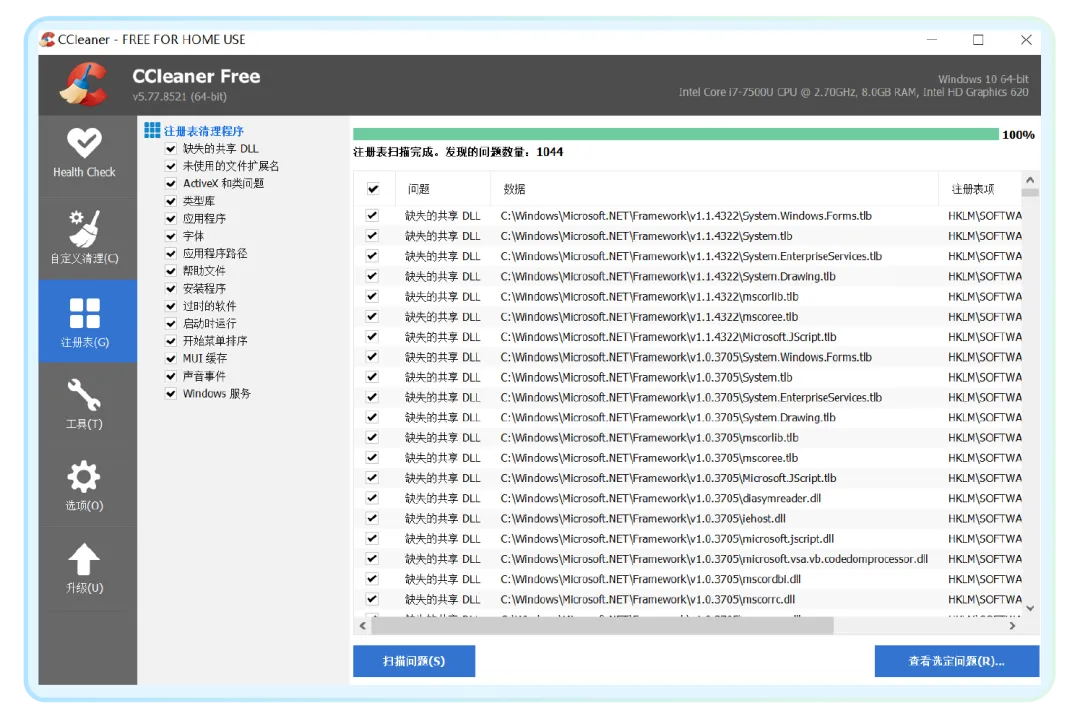Select the v1.1.4322 mscoree.tlb path
1080x719 pixels.
[x=649, y=317]
